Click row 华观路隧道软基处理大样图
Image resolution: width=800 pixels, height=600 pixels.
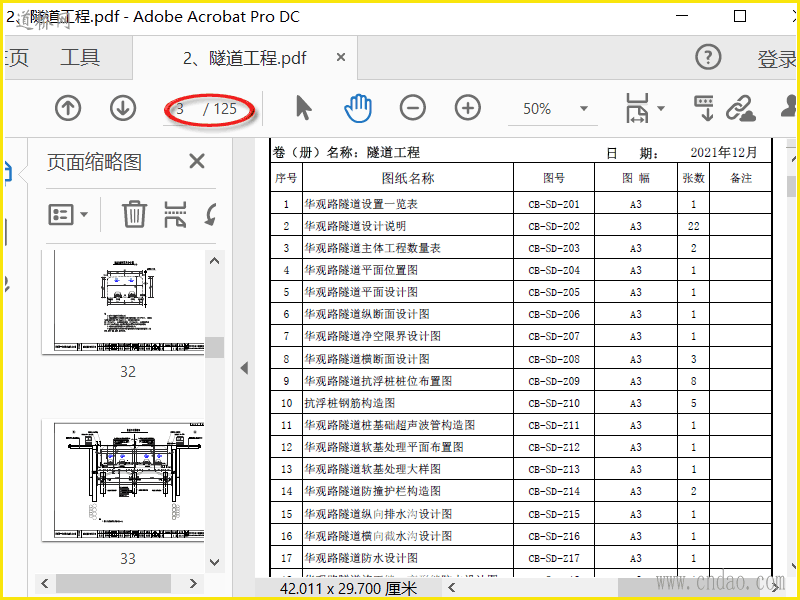(x=520, y=469)
